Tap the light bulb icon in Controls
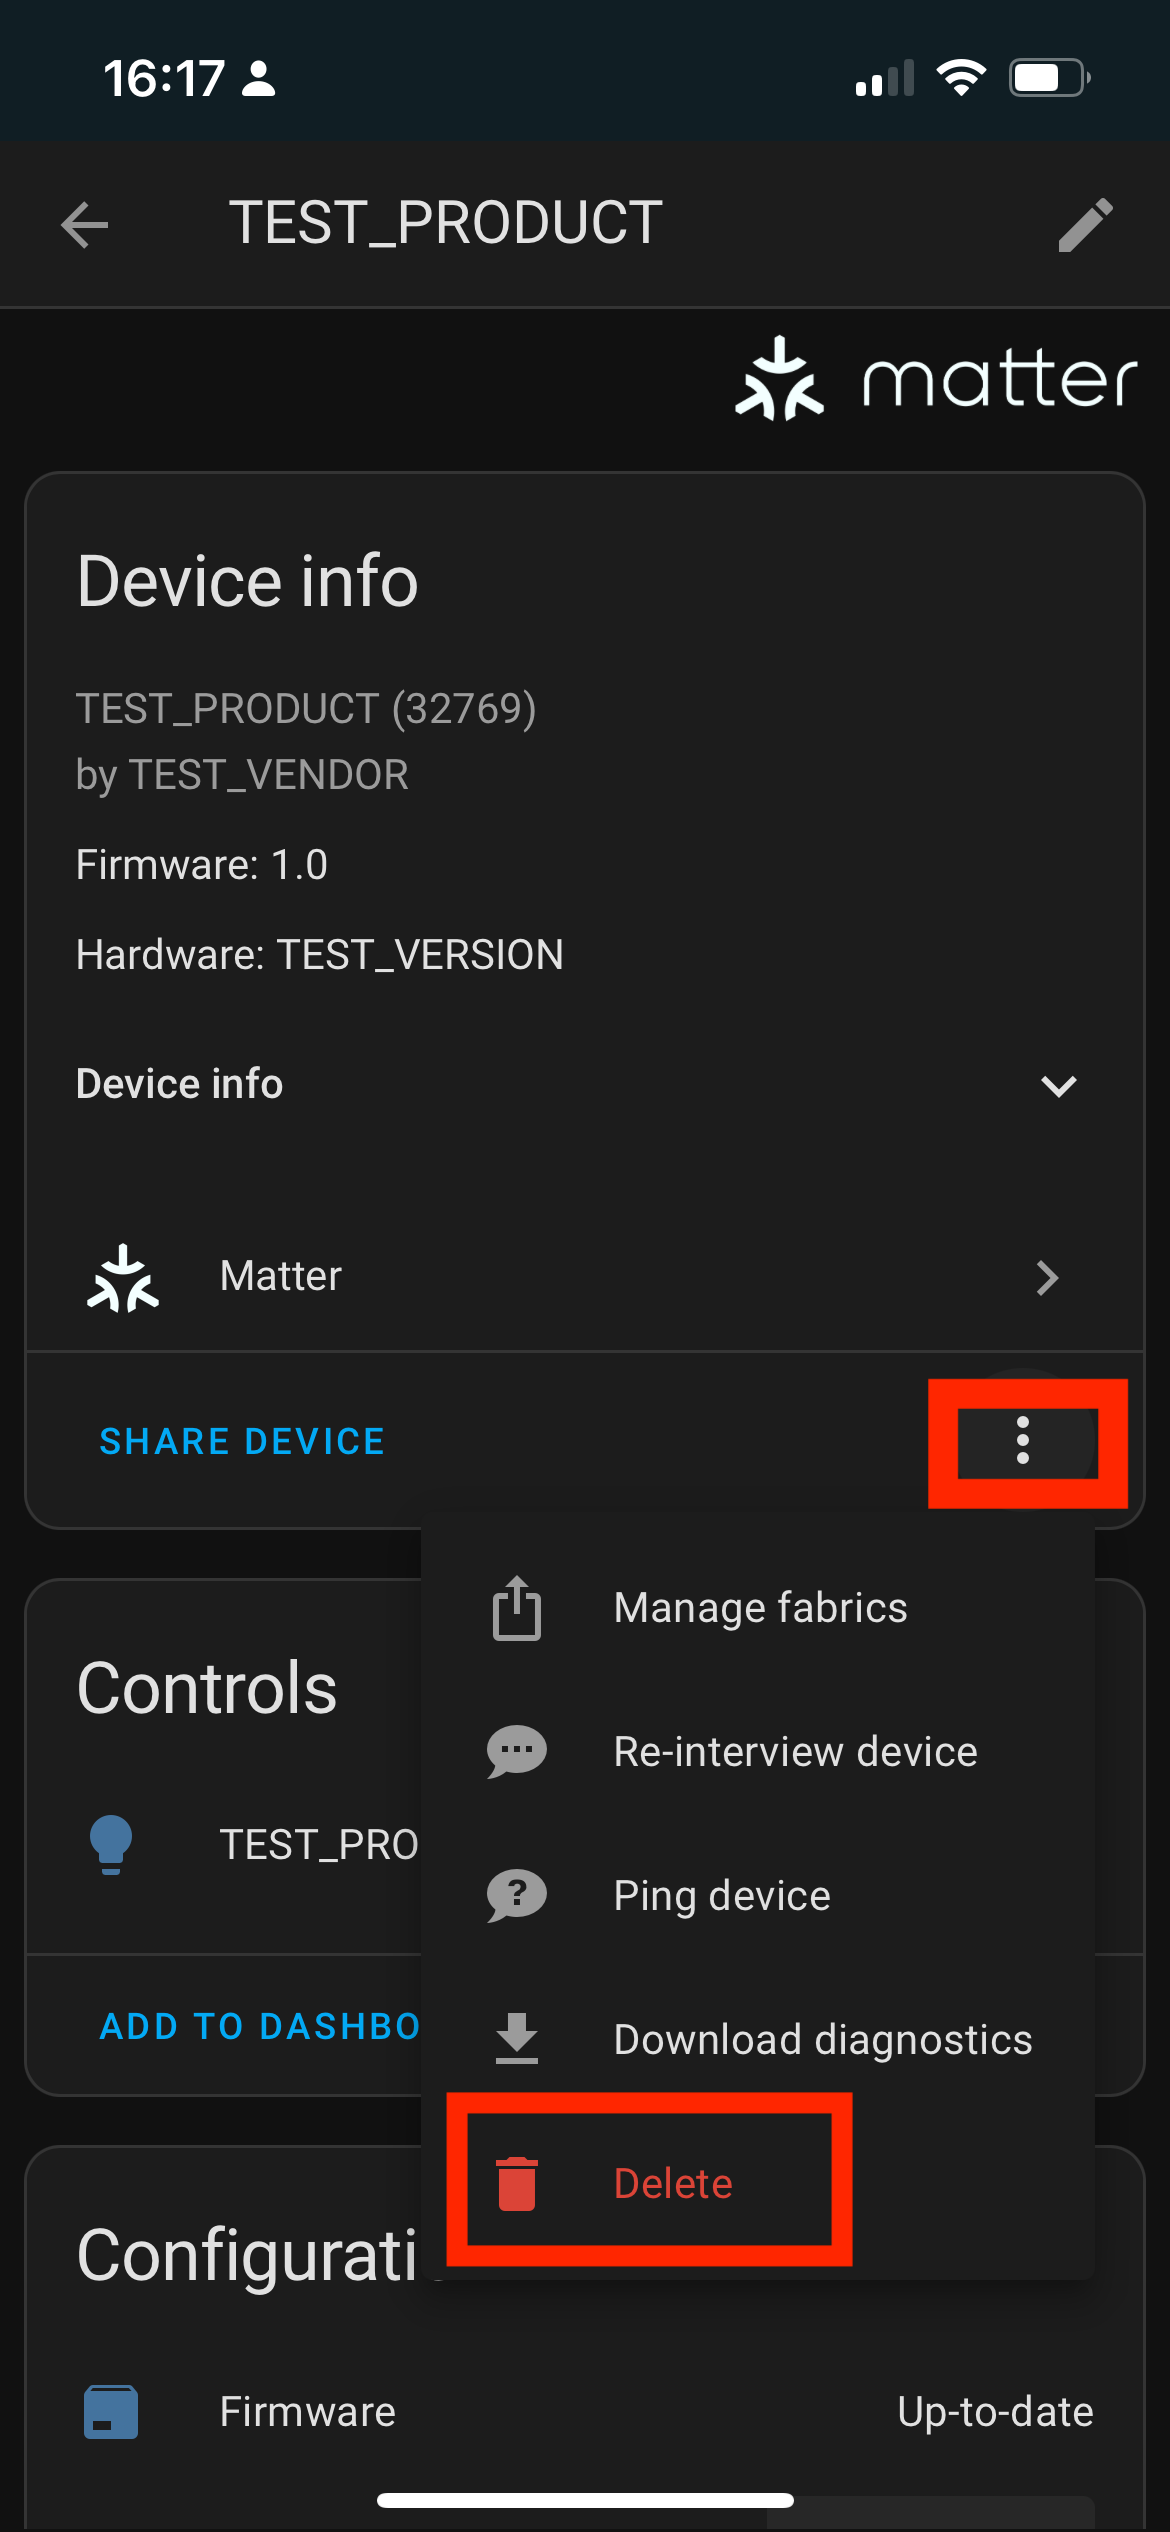This screenshot has height=2532, width=1170. click(111, 1844)
